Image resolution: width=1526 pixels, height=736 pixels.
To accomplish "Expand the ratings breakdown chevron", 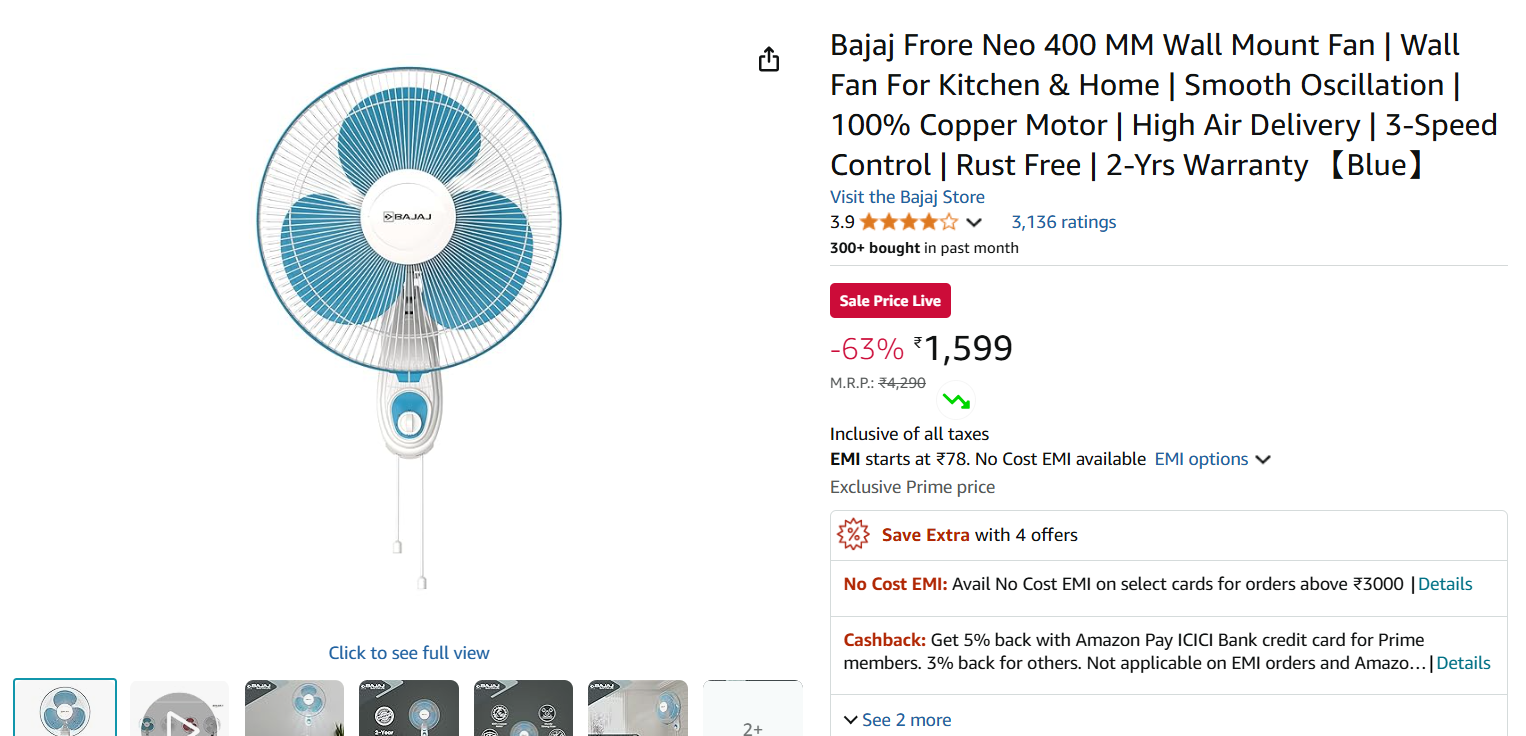I will click(974, 222).
